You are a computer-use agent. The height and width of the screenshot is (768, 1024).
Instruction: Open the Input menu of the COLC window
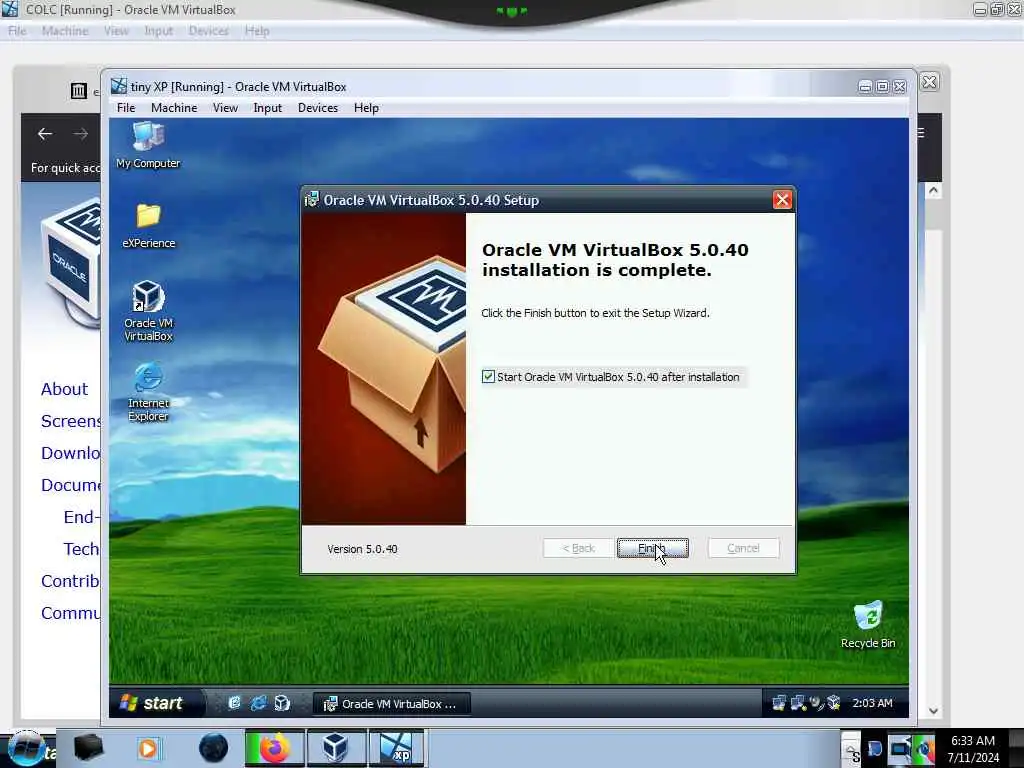coord(159,31)
